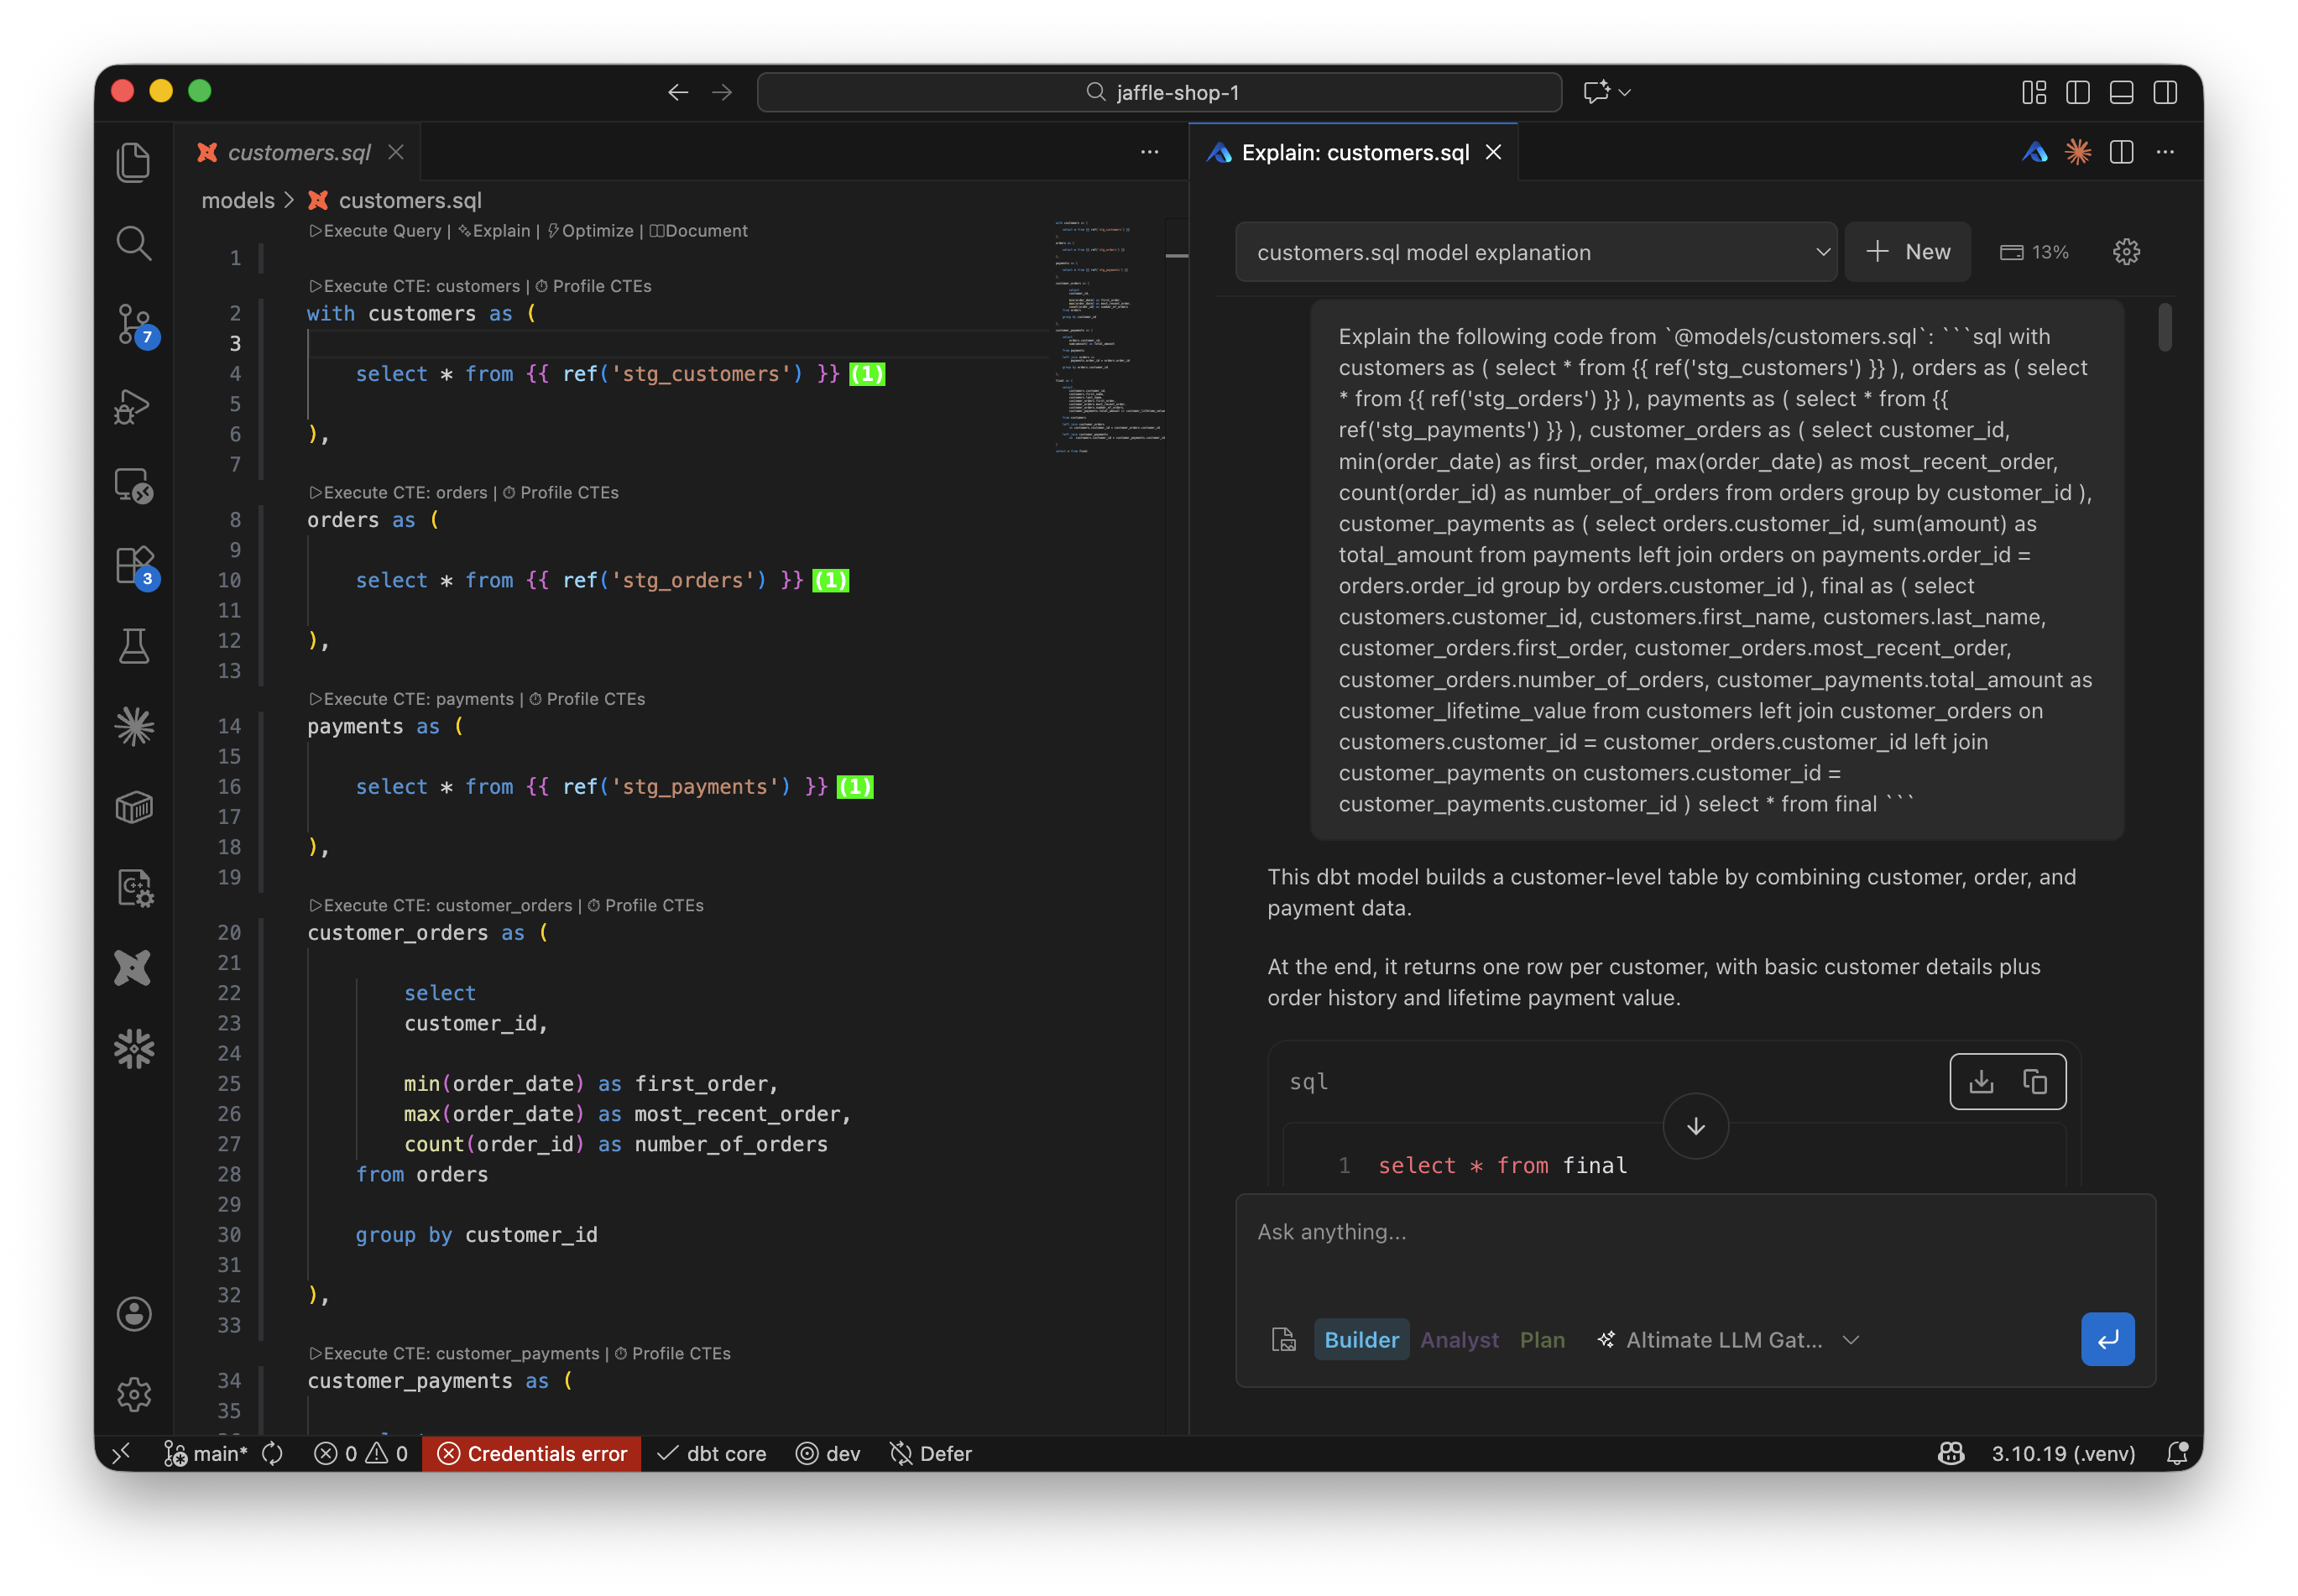
Task: Open the dbt Power User sidebar icon
Action: click(x=133, y=968)
